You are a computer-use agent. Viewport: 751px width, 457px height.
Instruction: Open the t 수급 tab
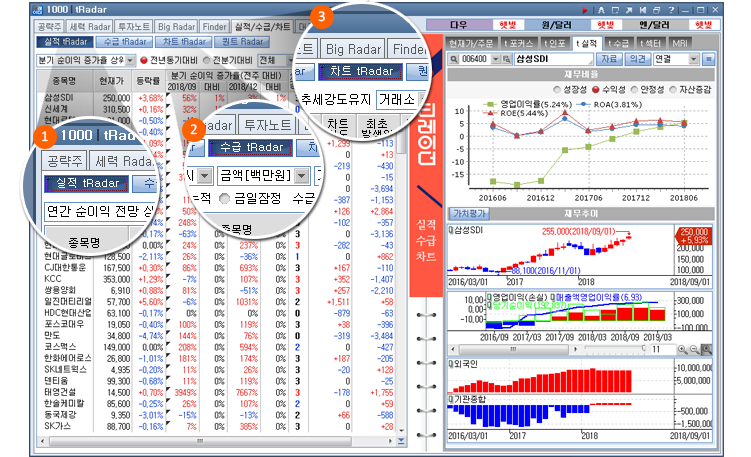click(618, 44)
